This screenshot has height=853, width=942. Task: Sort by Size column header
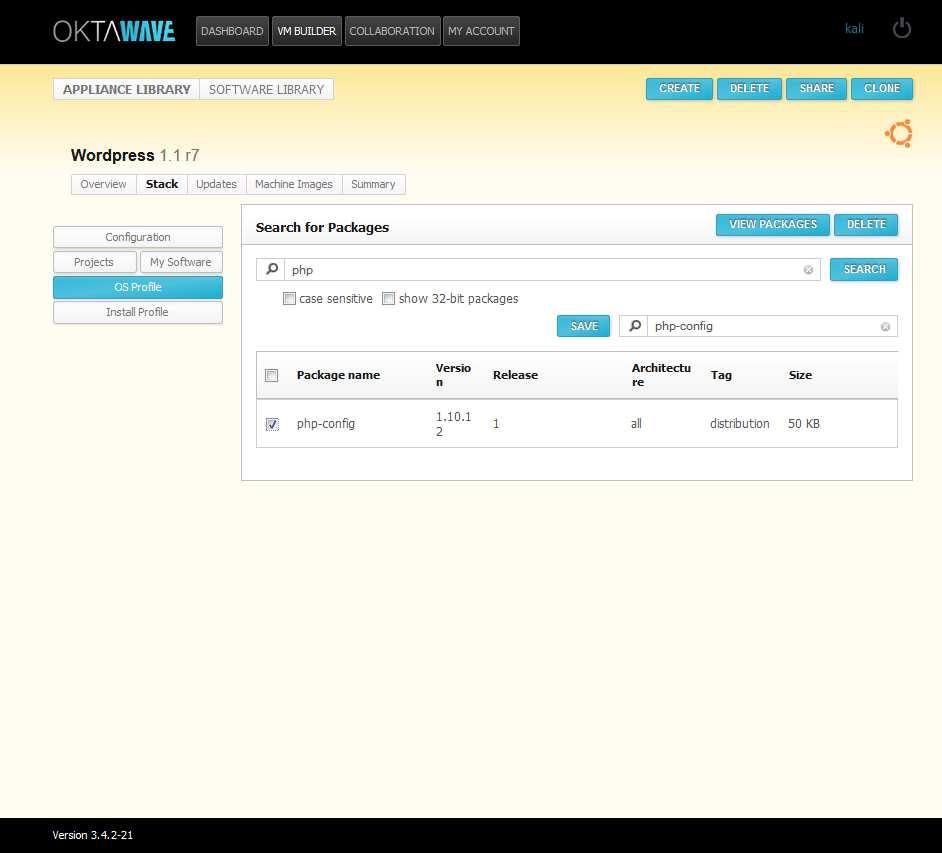800,375
